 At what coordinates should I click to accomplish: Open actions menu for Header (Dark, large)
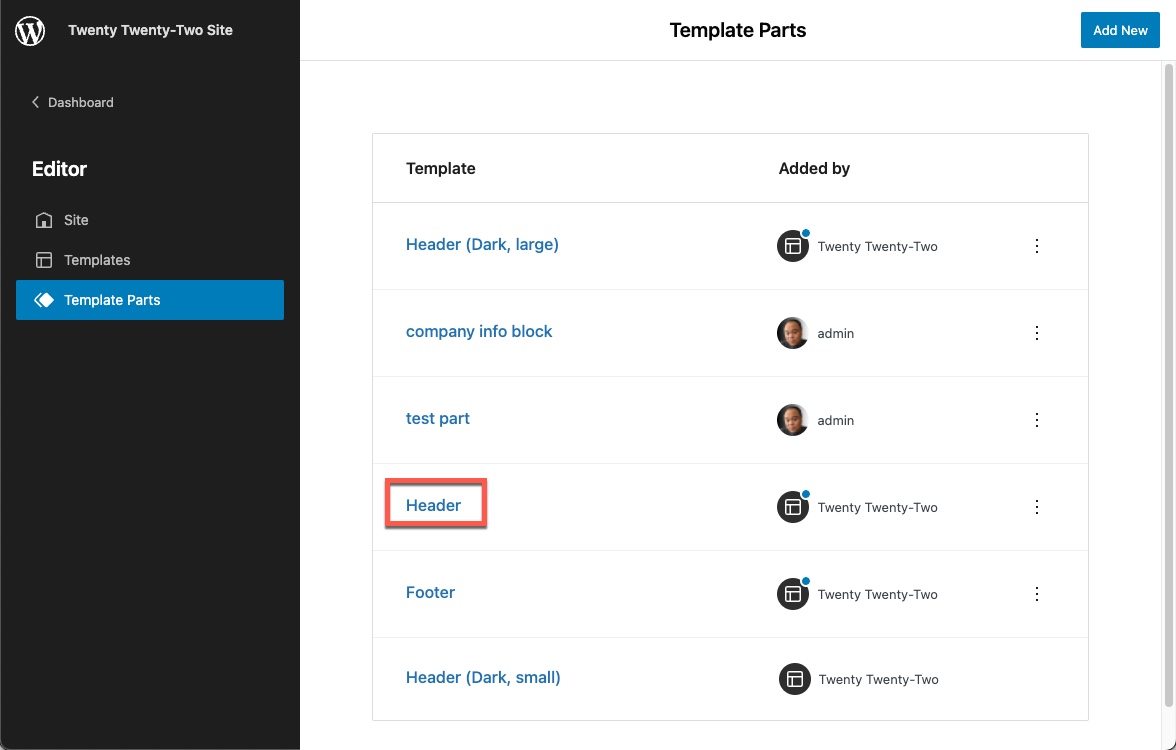pyautogui.click(x=1037, y=246)
